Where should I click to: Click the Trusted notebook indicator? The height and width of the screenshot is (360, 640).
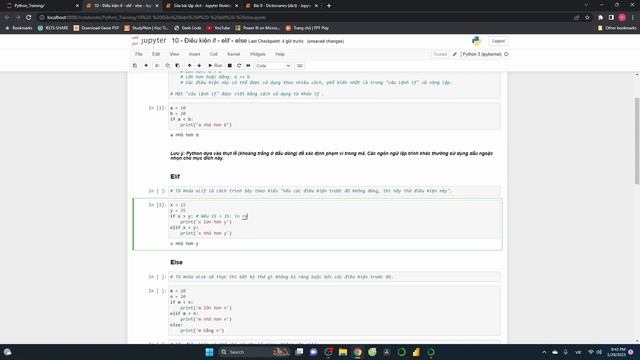pos(440,54)
